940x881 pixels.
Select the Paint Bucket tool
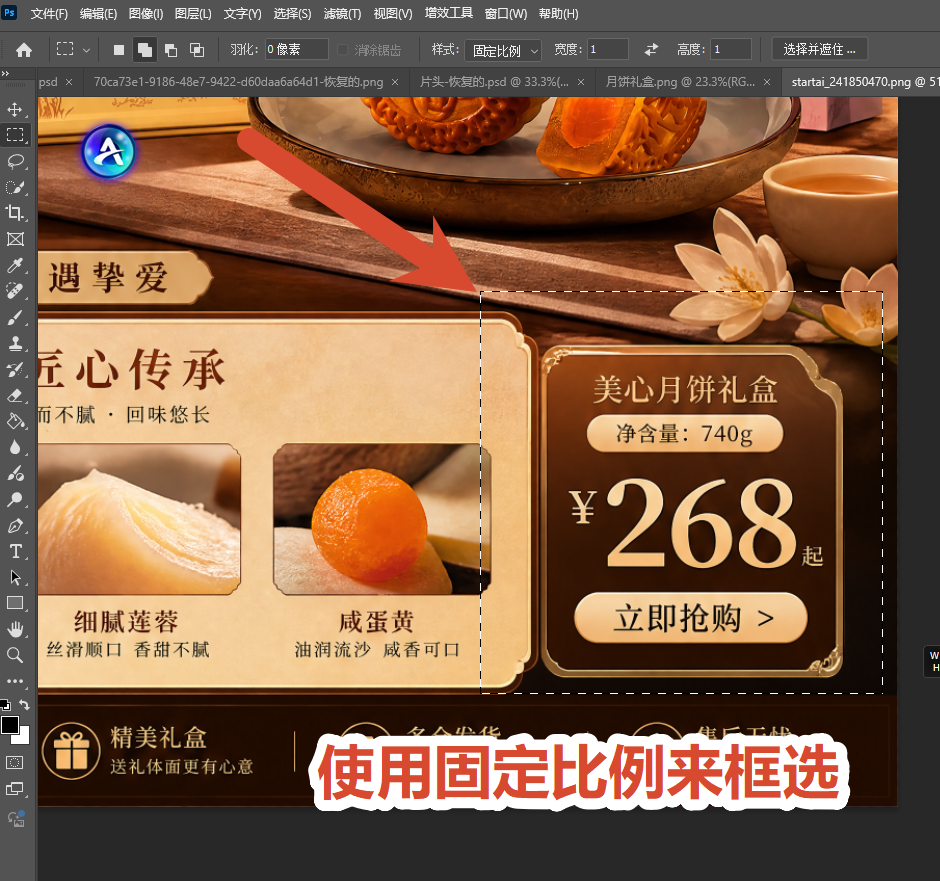[15, 421]
